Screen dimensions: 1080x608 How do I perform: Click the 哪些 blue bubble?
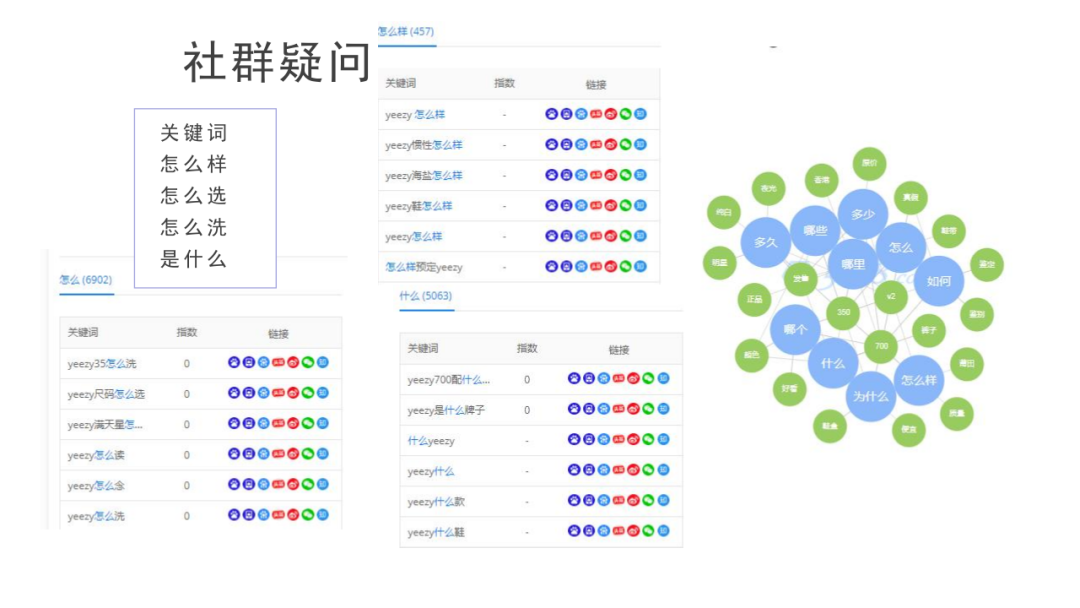(x=815, y=231)
